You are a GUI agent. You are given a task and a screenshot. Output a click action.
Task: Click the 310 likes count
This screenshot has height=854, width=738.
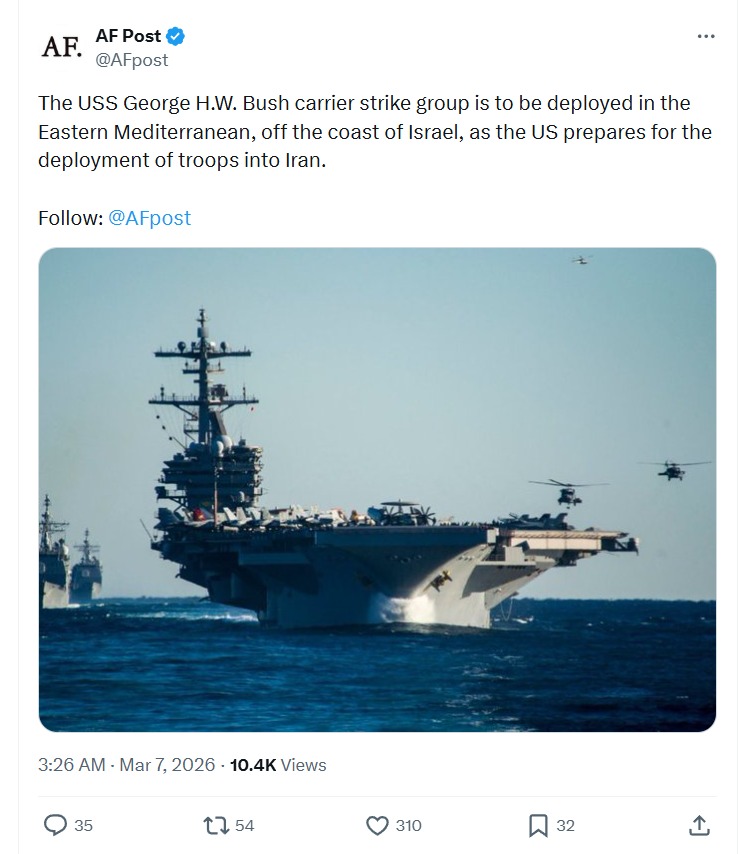[x=408, y=826]
